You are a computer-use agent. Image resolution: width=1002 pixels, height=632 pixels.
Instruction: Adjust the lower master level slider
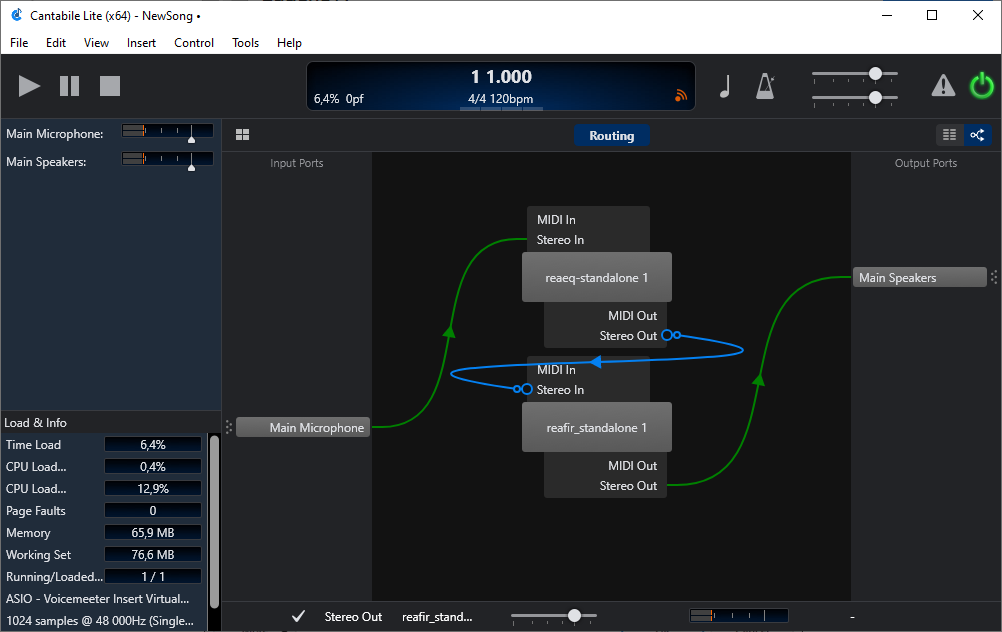875,97
